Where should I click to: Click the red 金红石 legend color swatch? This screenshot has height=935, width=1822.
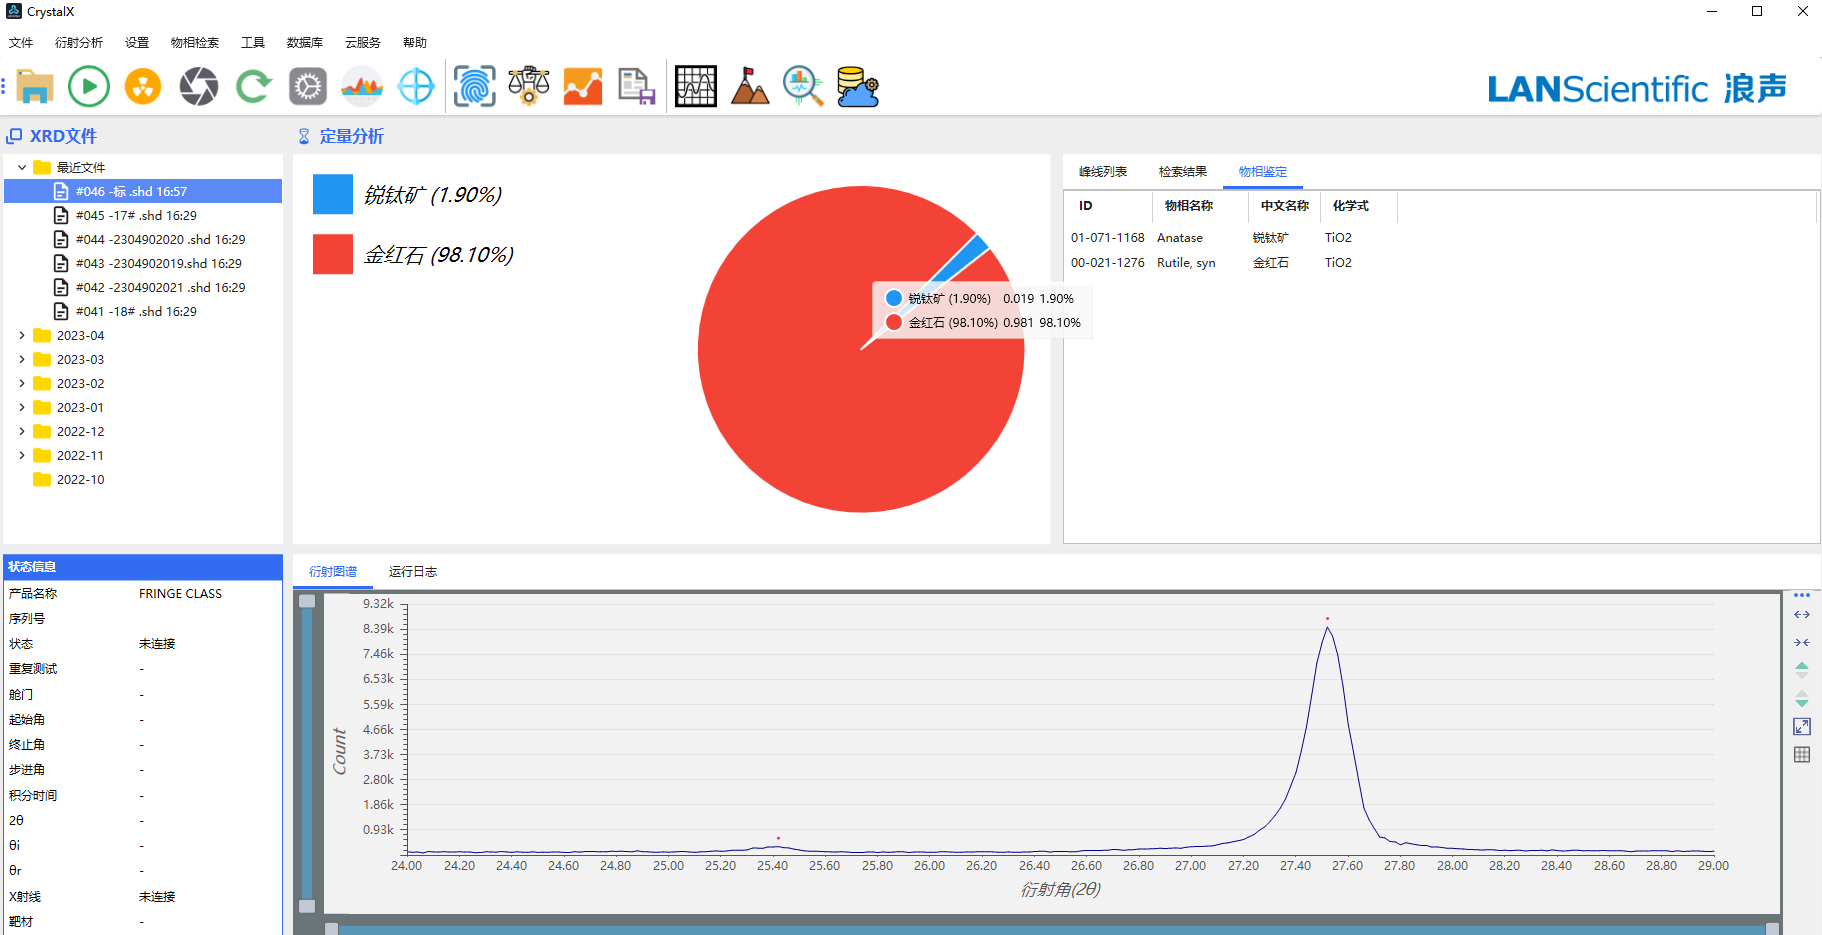point(333,255)
